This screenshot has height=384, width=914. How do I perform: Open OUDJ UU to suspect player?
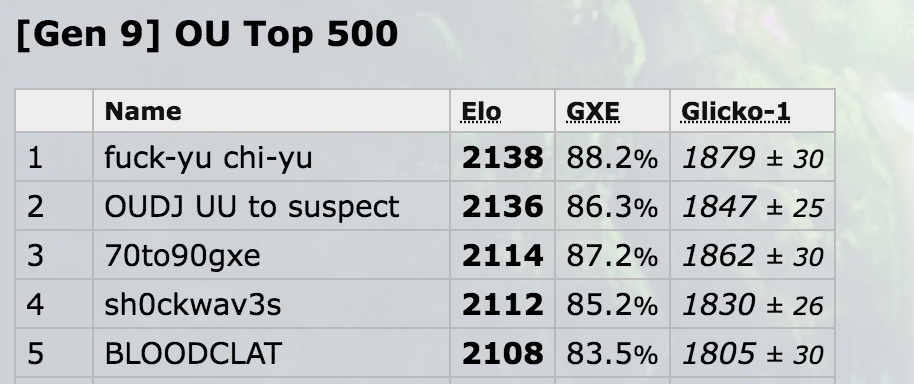(252, 207)
